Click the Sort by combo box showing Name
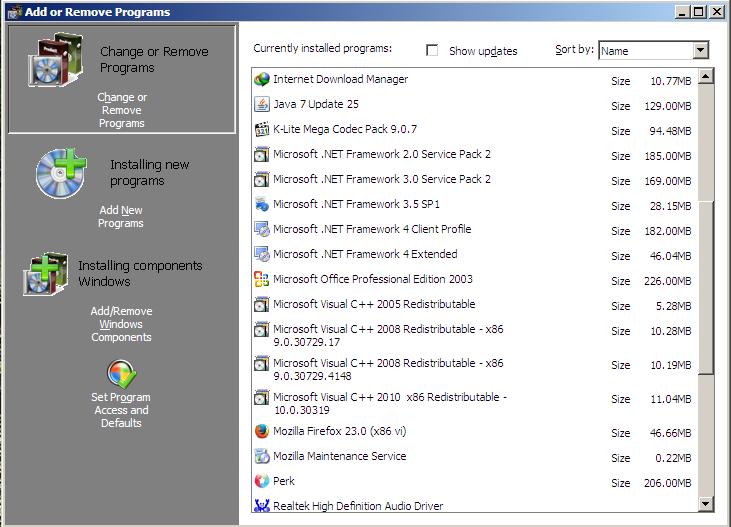731x527 pixels. [653, 50]
